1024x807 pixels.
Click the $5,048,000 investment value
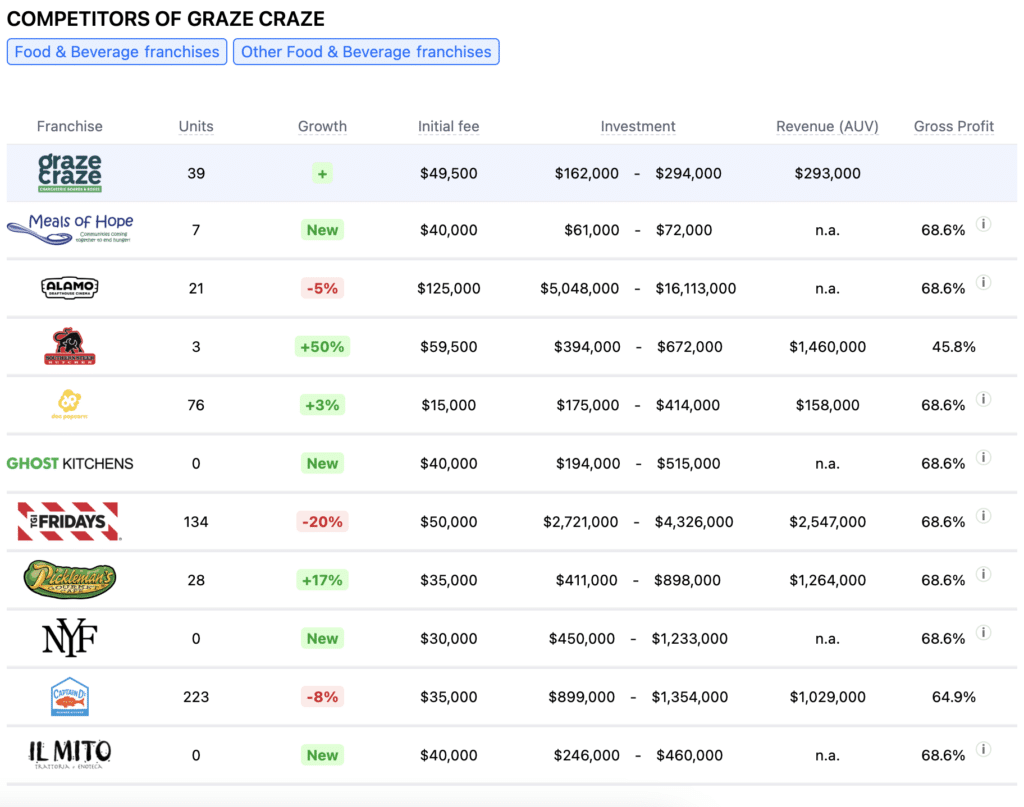[579, 288]
